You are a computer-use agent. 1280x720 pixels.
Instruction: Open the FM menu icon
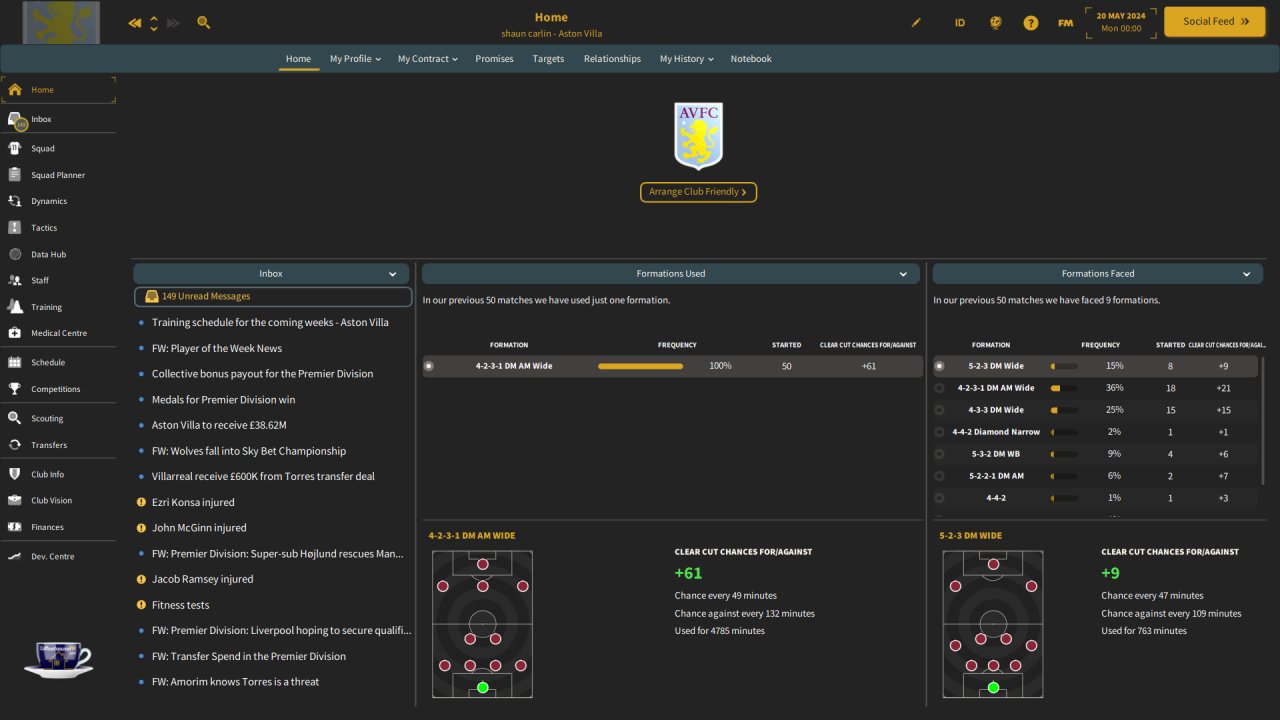tap(1066, 22)
